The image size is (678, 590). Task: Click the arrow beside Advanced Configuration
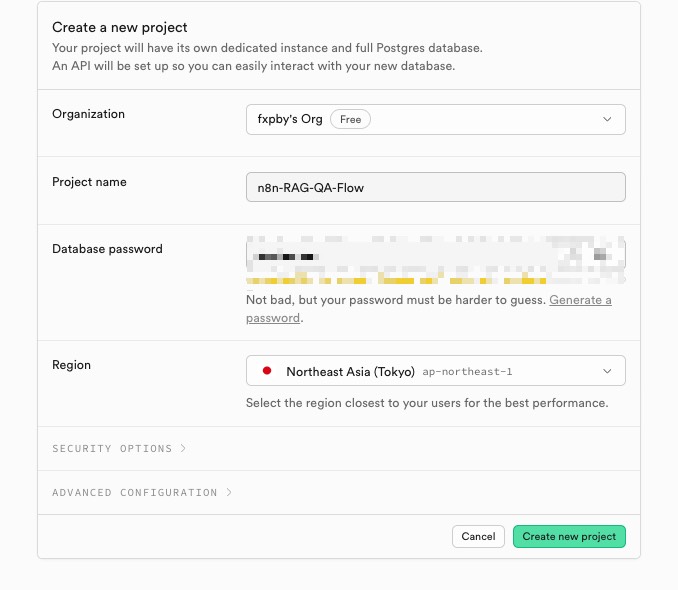(x=229, y=493)
